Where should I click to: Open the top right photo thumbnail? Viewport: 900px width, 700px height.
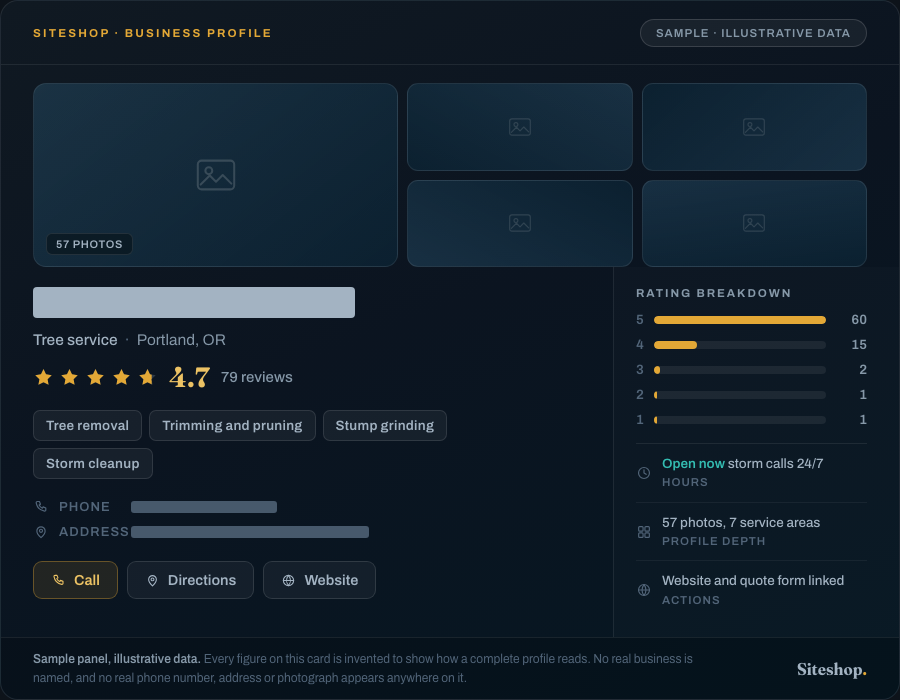(754, 127)
